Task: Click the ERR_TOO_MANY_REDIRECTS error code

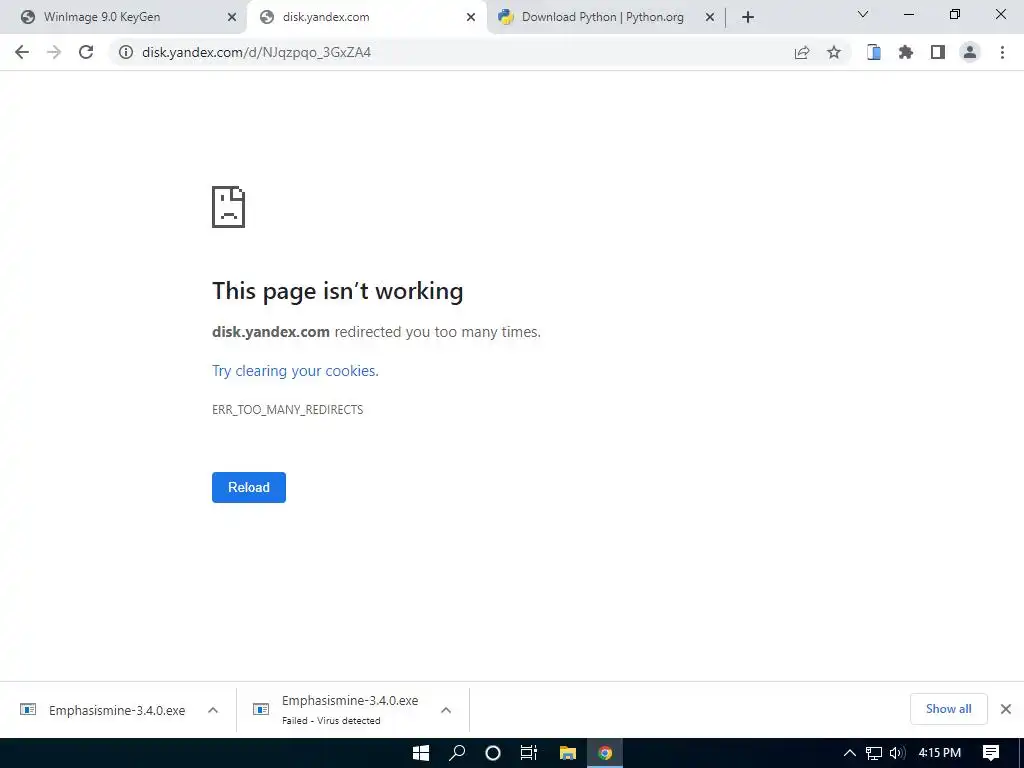Action: click(x=287, y=409)
